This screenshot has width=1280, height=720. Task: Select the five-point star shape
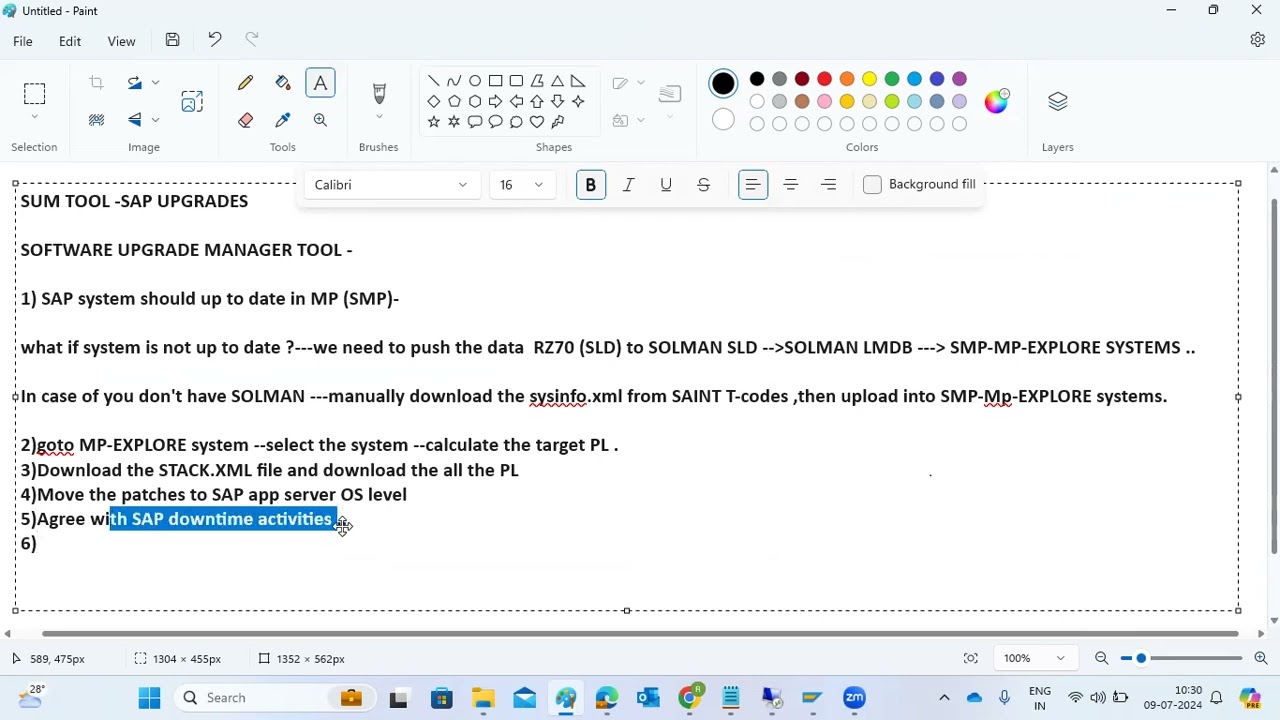tap(433, 122)
